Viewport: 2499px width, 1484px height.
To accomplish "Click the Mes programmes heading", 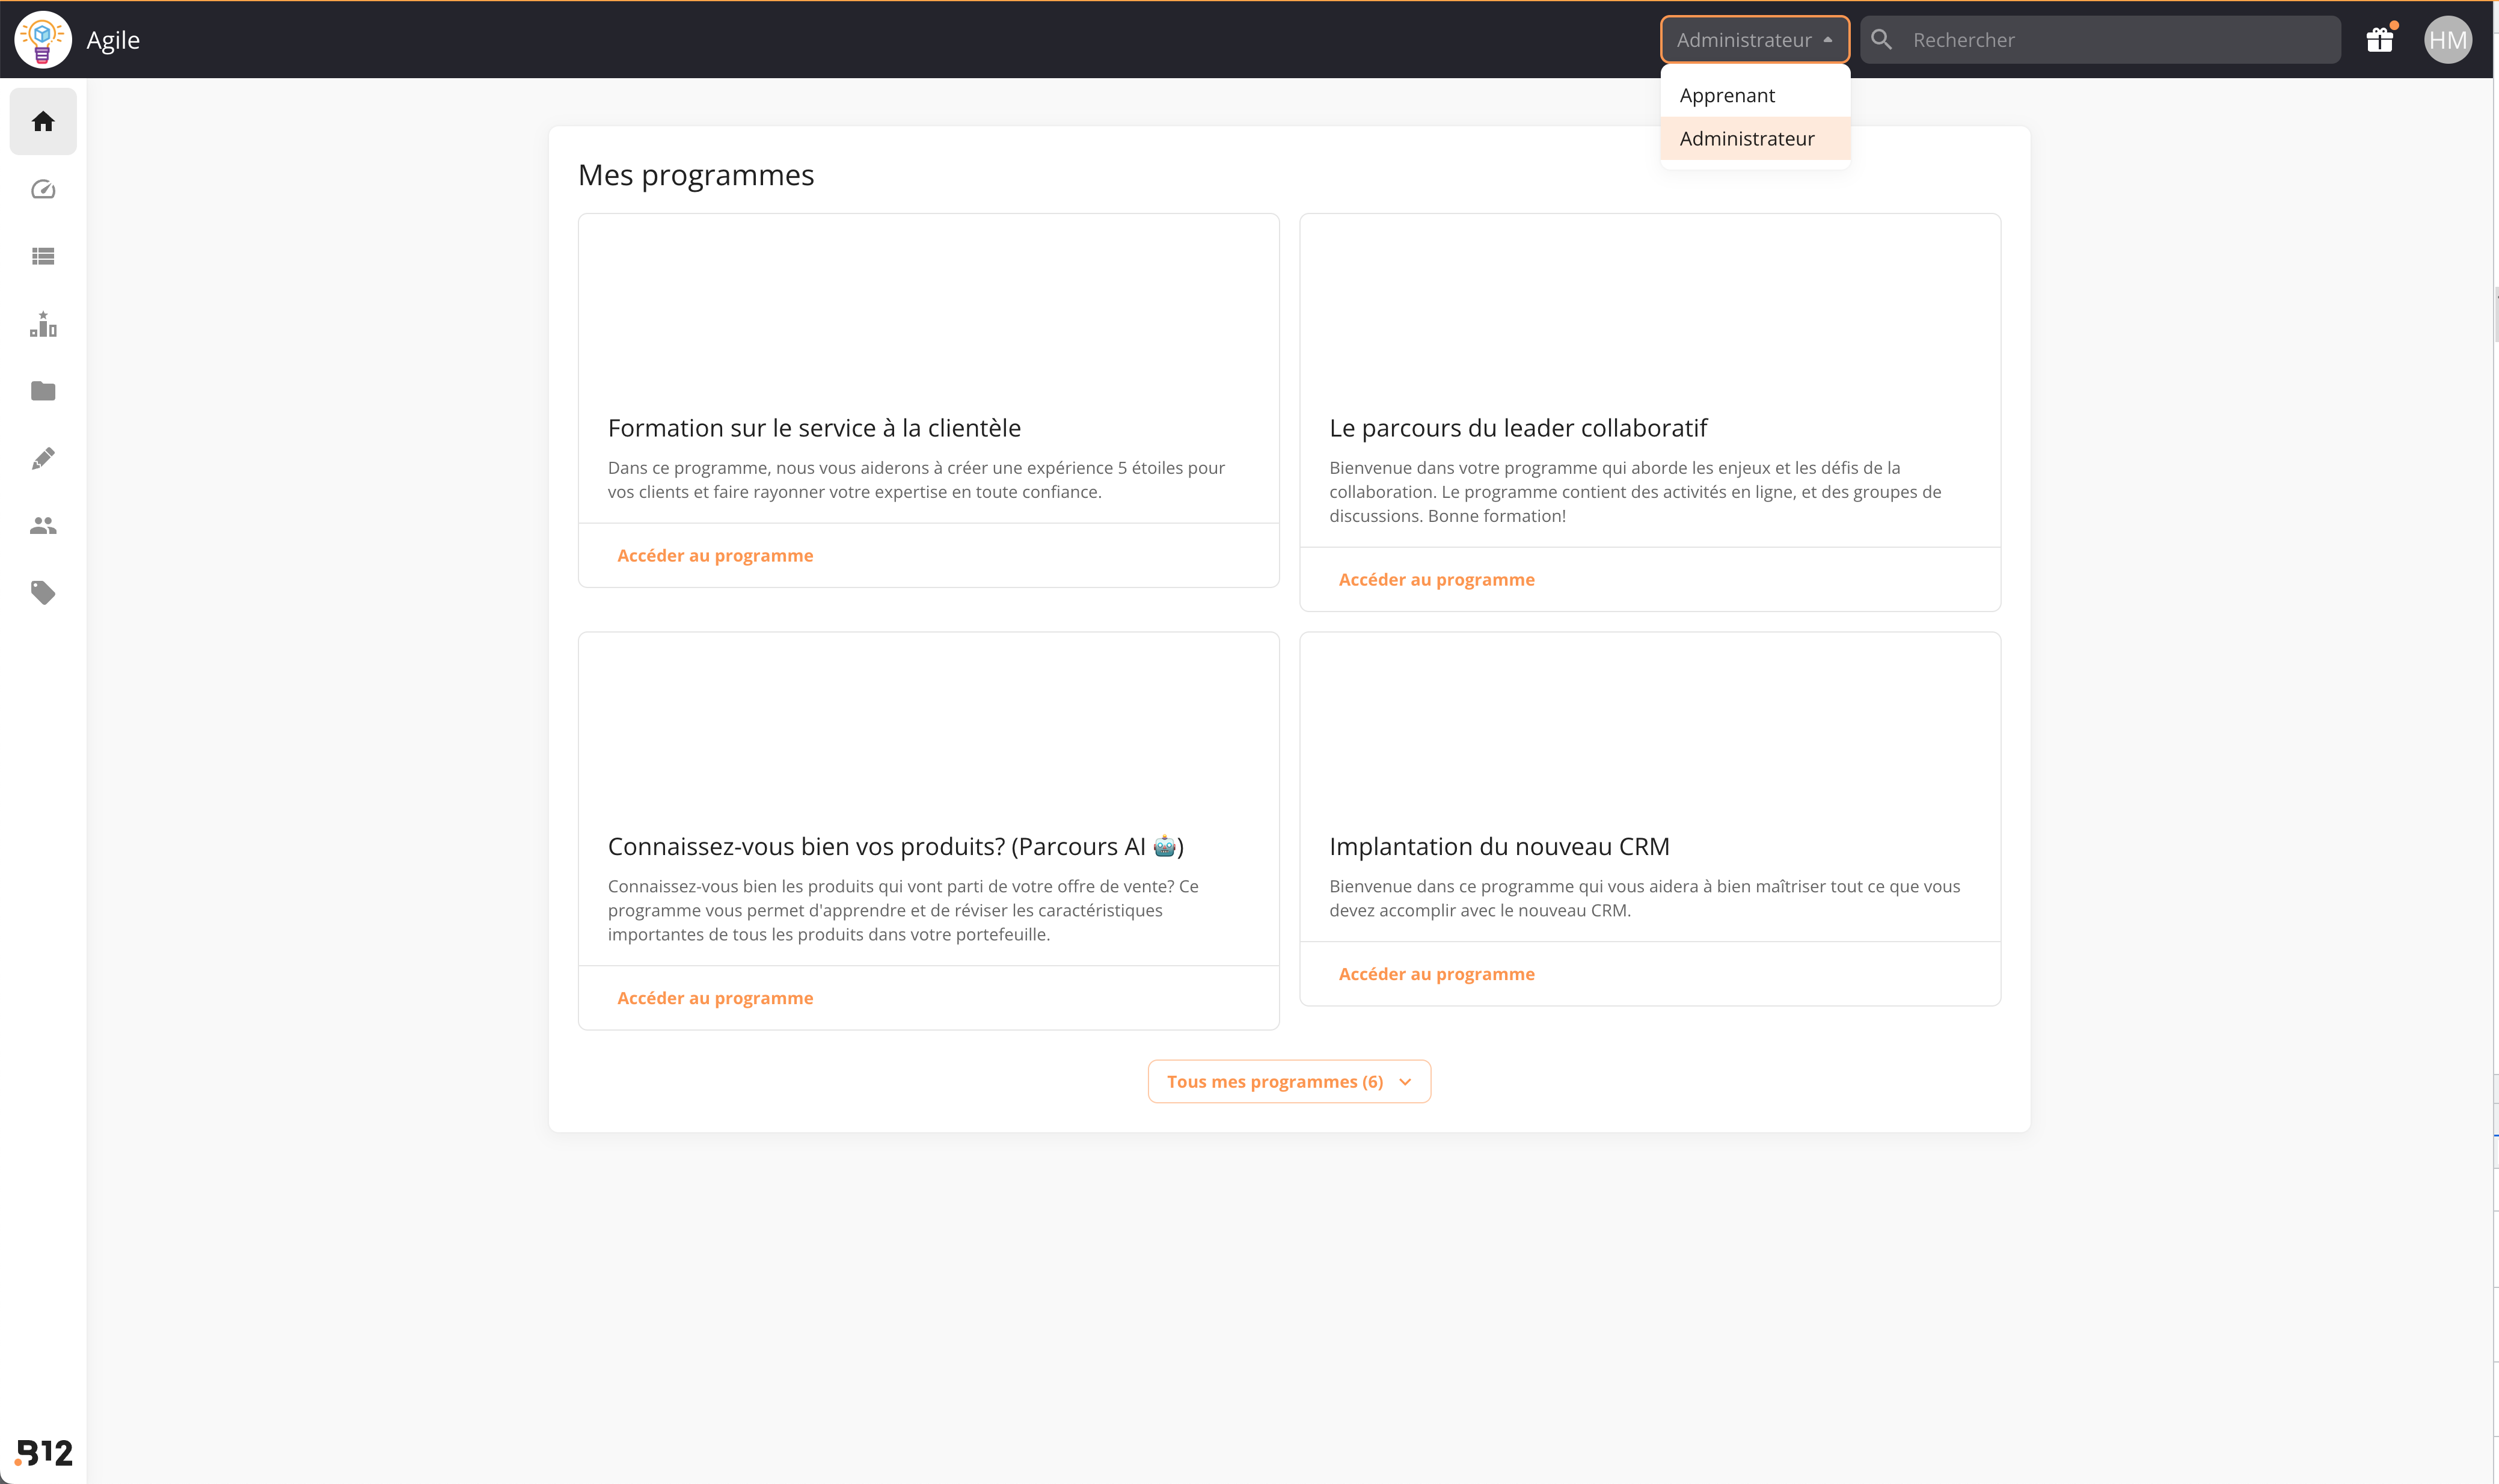I will (x=696, y=175).
